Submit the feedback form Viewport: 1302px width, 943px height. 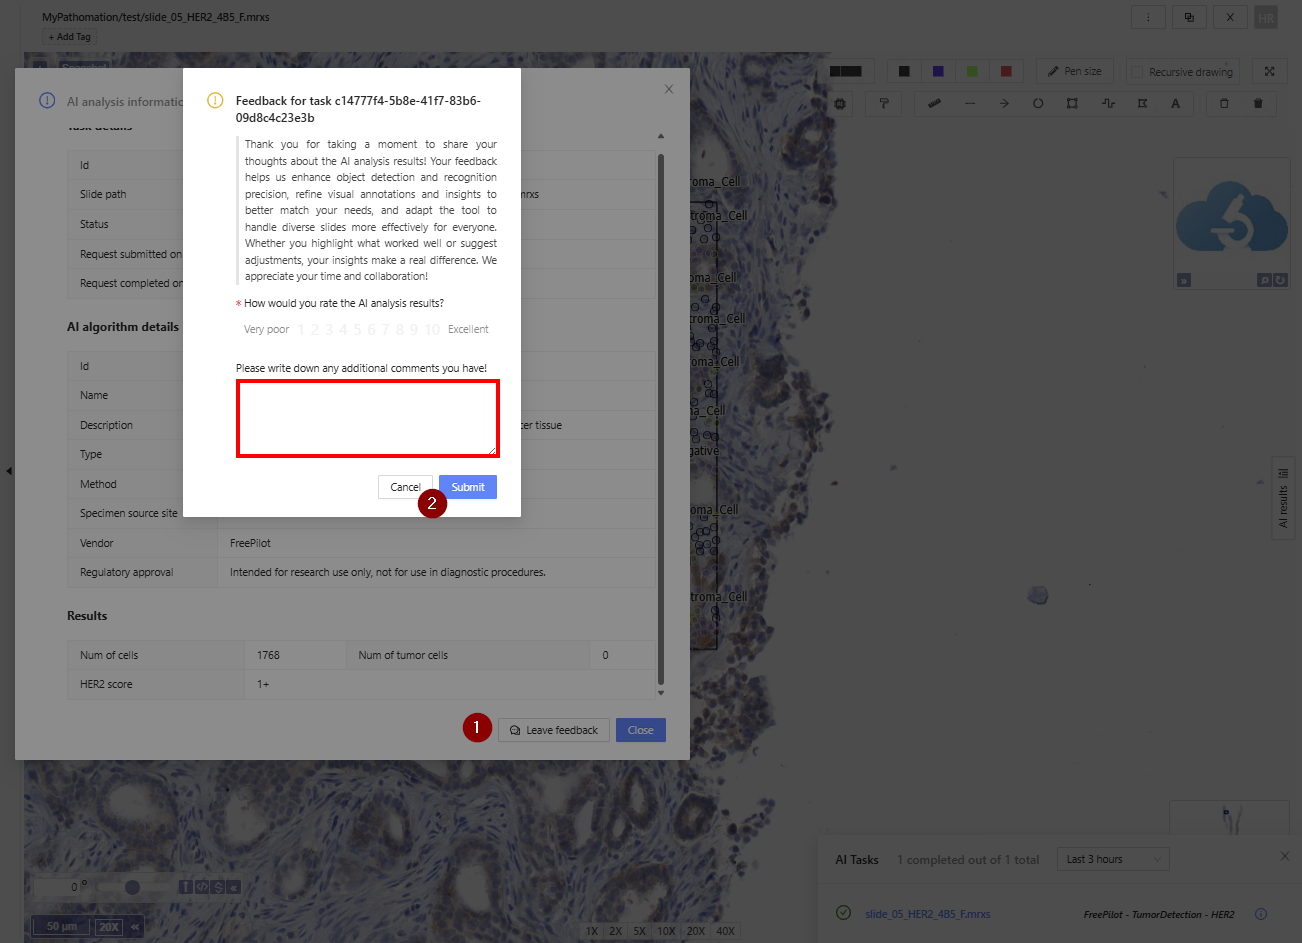tap(468, 487)
